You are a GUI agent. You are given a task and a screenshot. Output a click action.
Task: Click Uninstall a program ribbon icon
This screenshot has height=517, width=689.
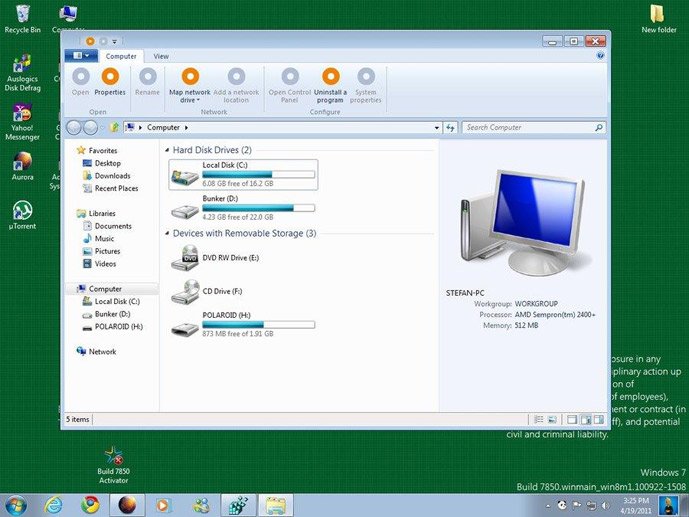(330, 76)
